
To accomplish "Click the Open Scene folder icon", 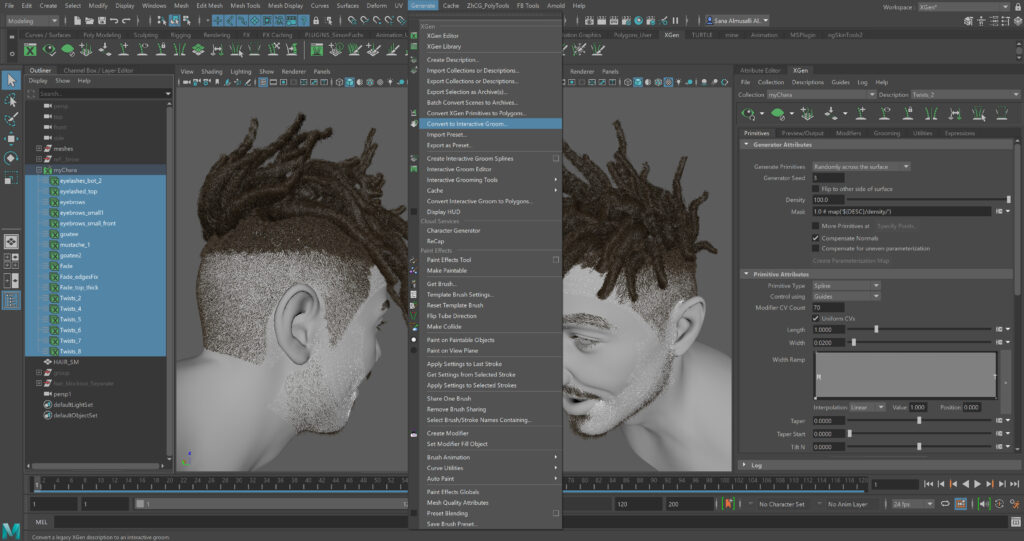I will coord(89,21).
